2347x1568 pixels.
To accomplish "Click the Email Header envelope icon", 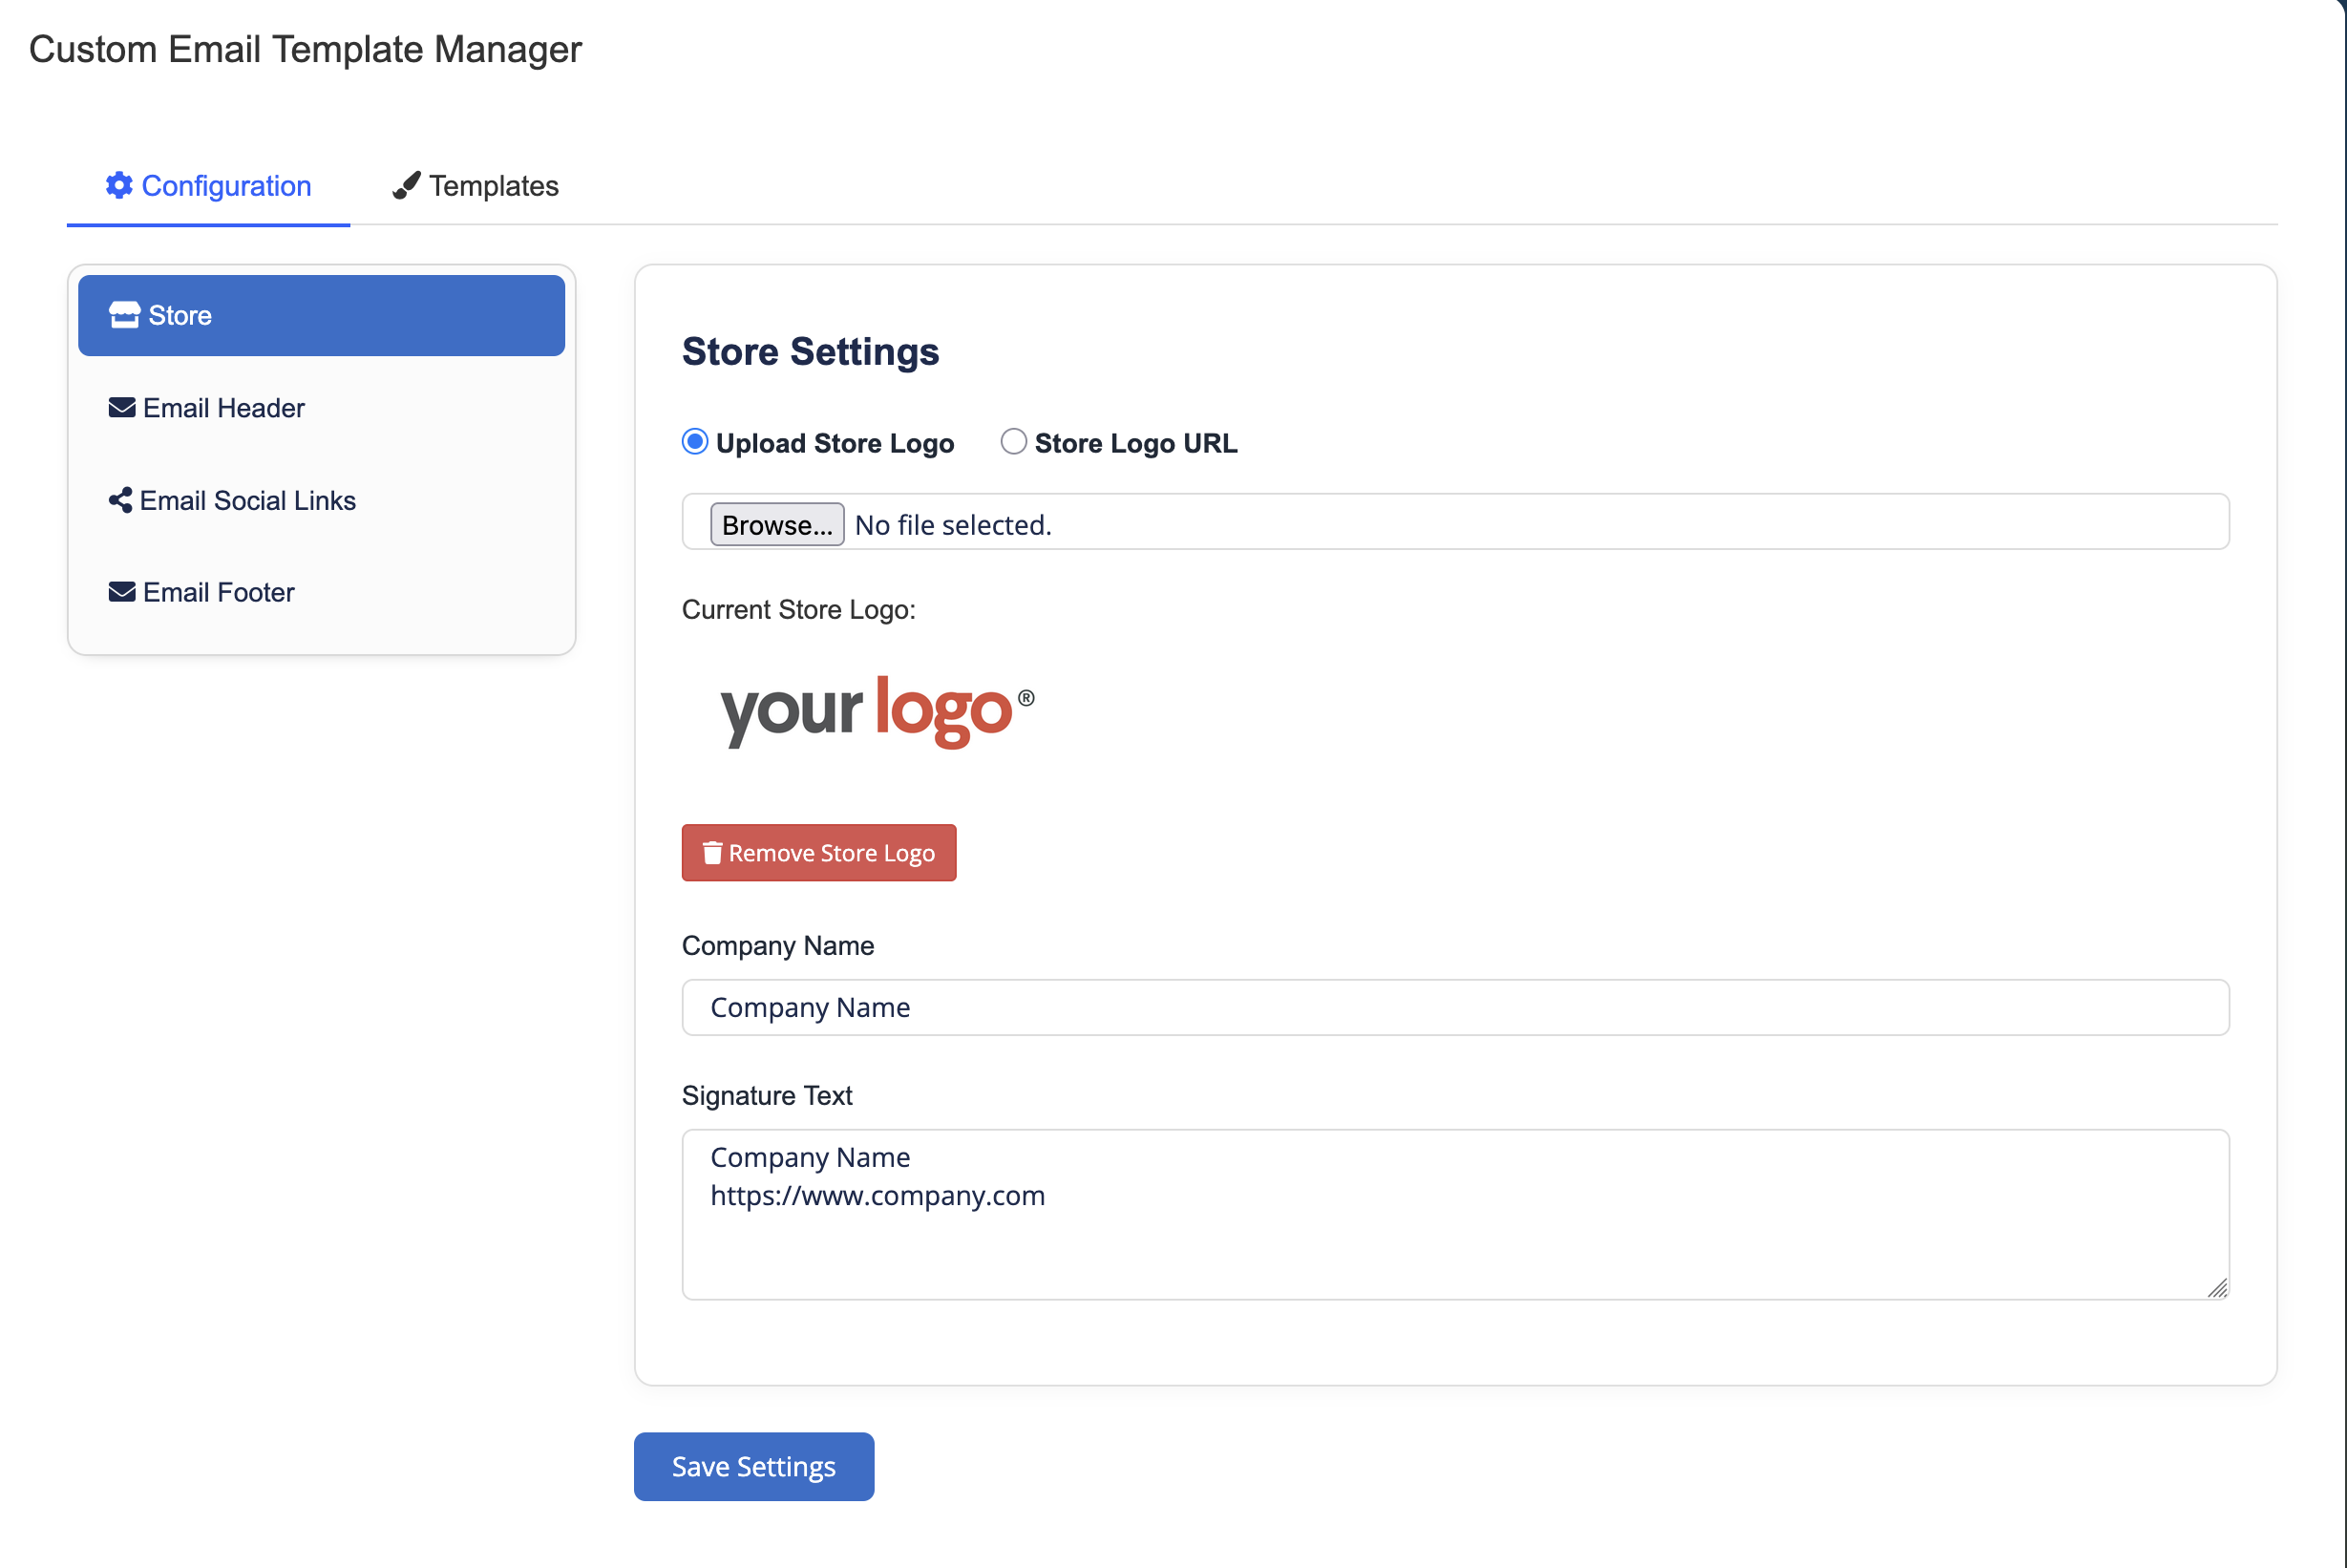I will click(122, 408).
